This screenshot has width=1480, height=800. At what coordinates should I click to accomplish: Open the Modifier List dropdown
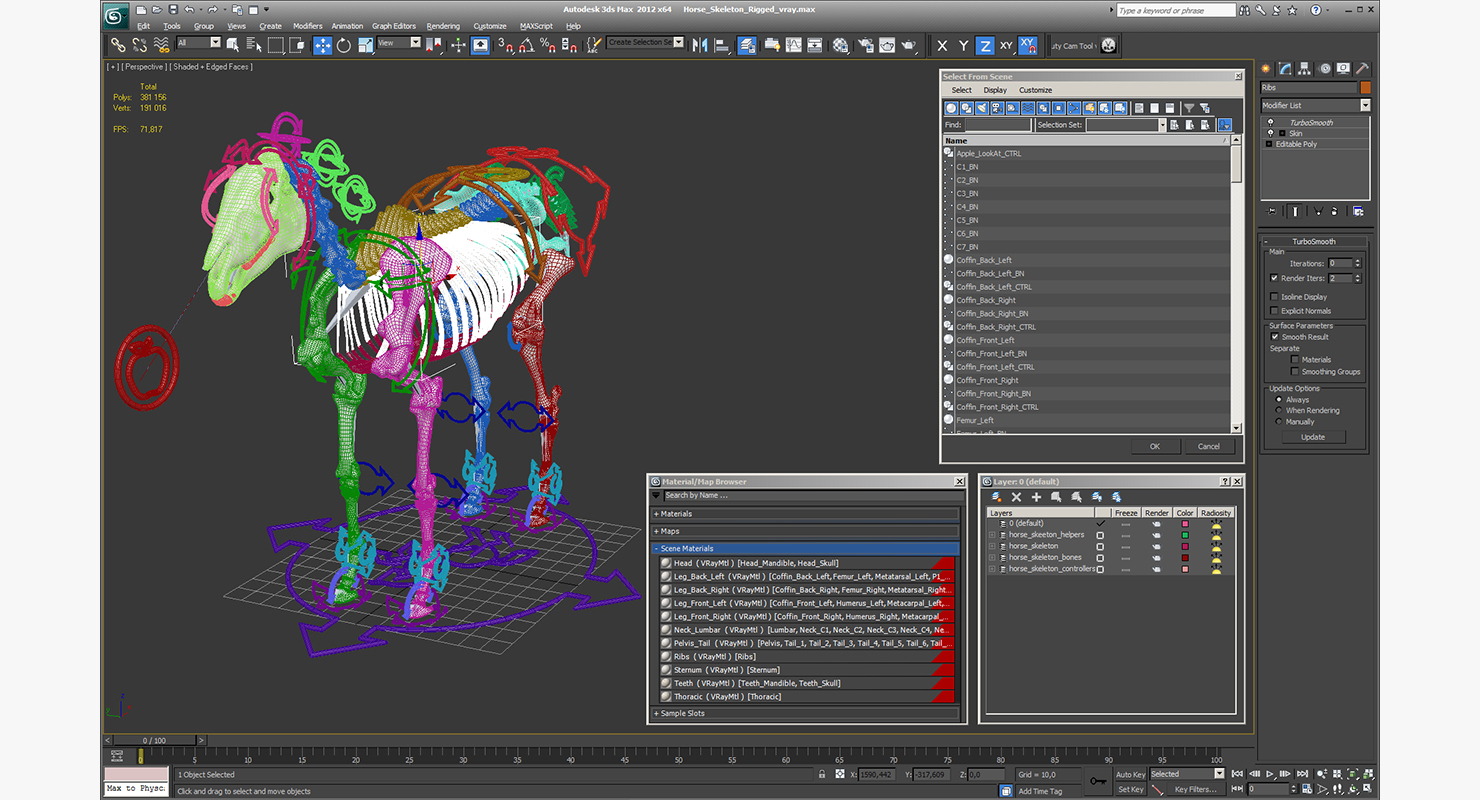(1365, 105)
